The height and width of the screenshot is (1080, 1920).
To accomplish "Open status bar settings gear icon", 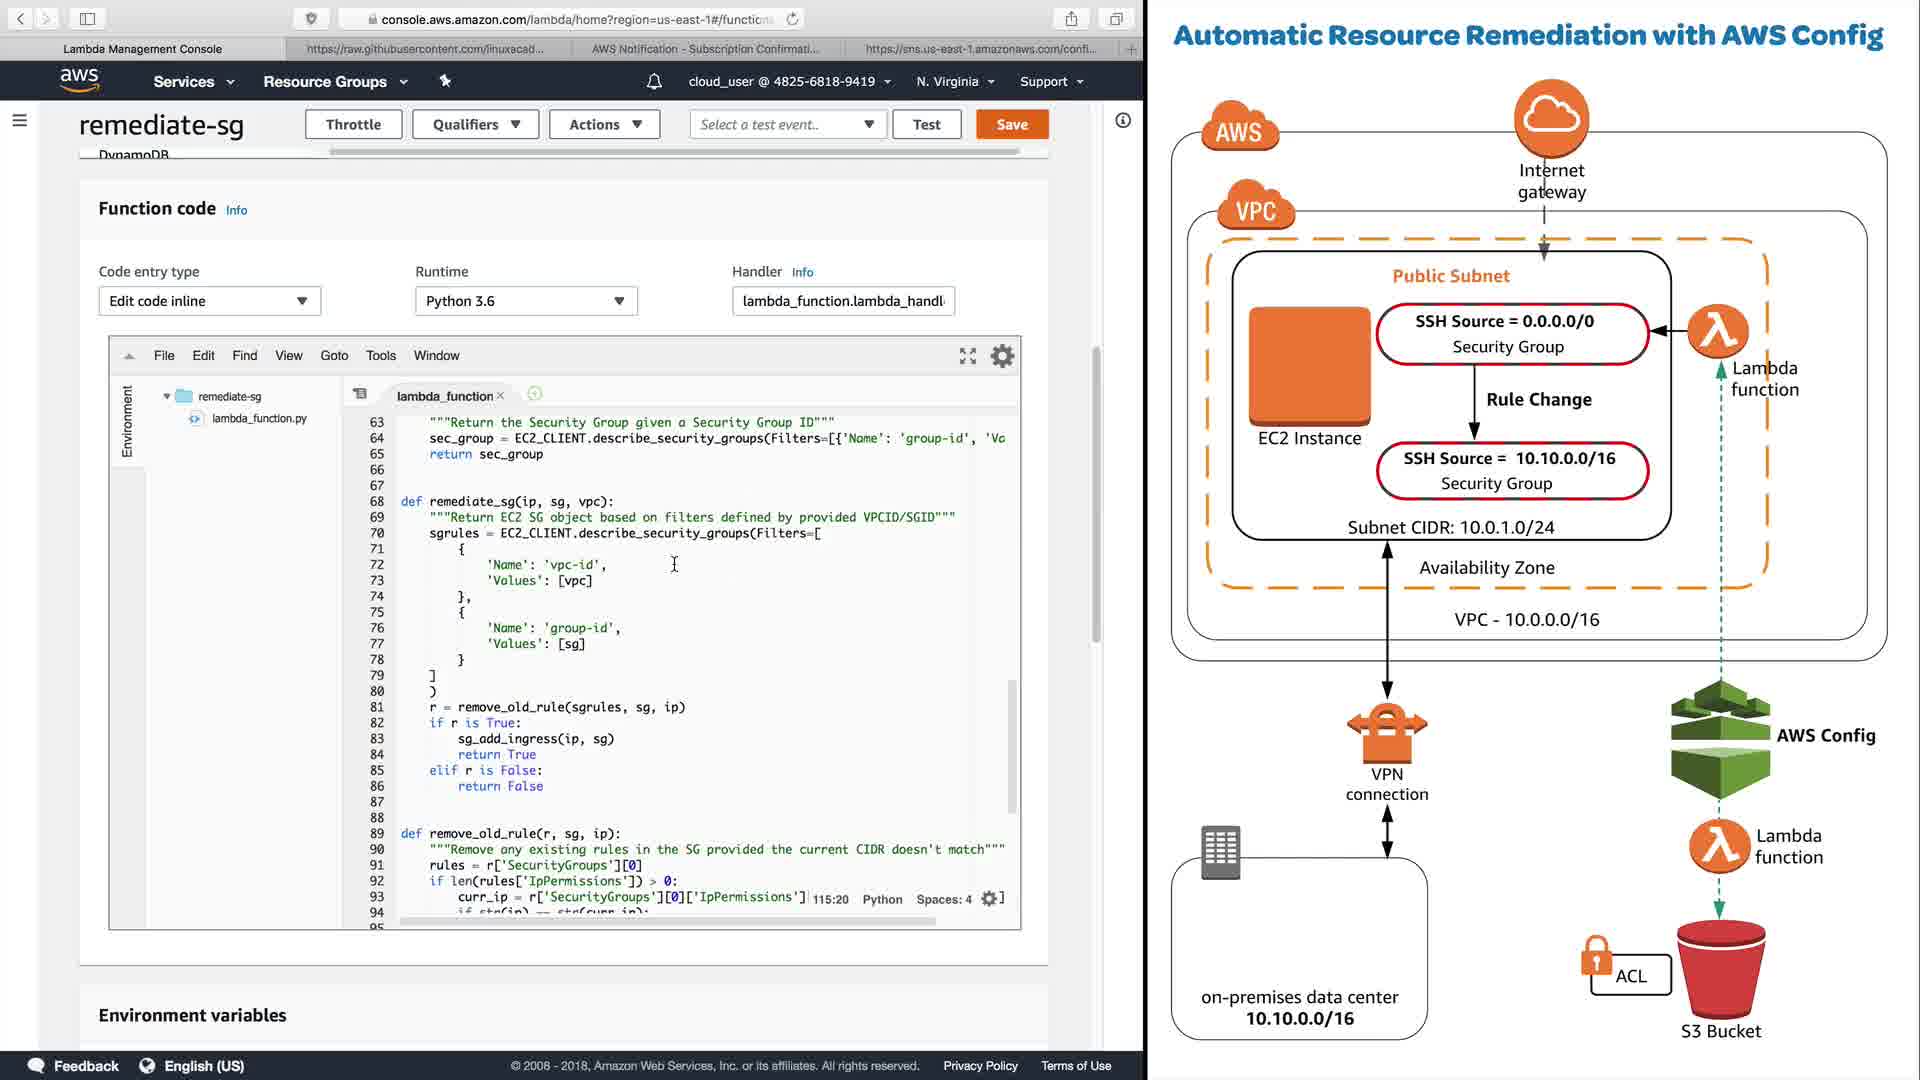I will point(989,899).
